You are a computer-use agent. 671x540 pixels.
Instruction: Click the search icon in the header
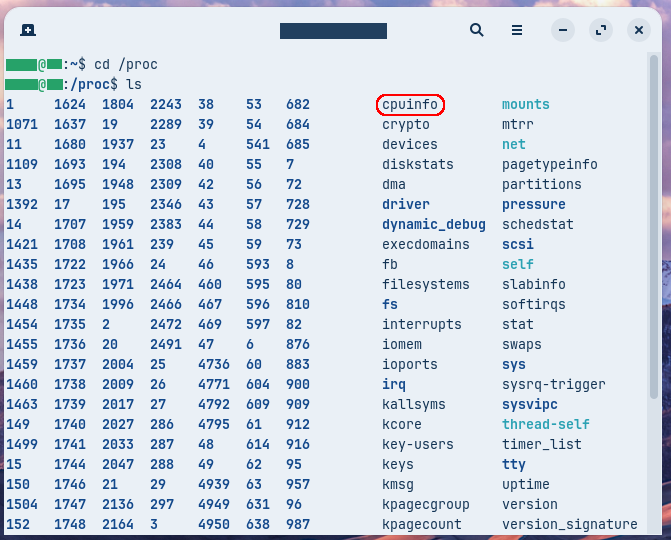[x=477, y=30]
